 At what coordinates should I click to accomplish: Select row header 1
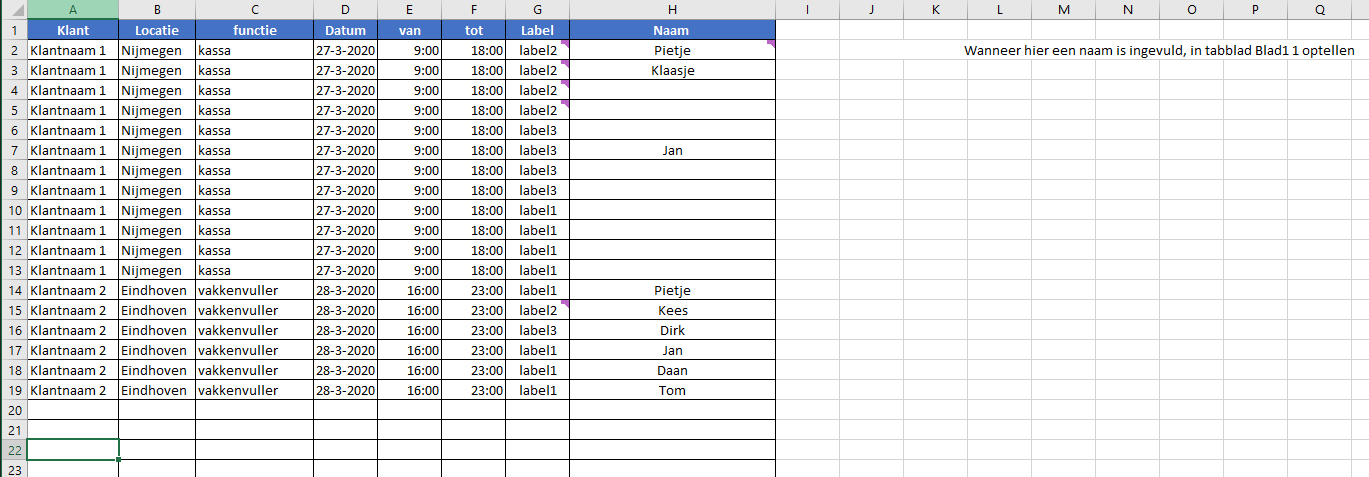(x=13, y=30)
